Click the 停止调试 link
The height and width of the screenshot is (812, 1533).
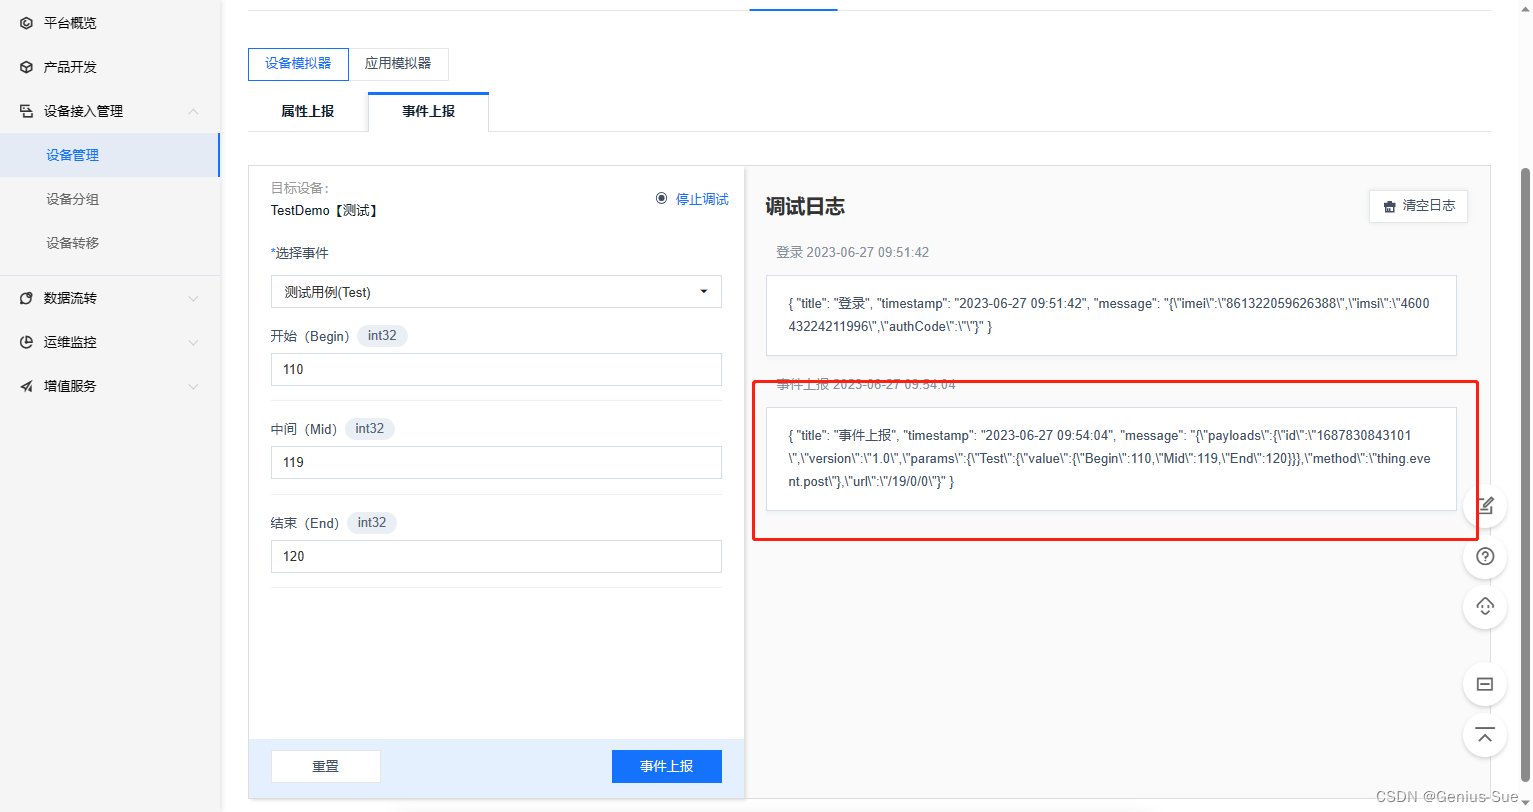coord(702,199)
